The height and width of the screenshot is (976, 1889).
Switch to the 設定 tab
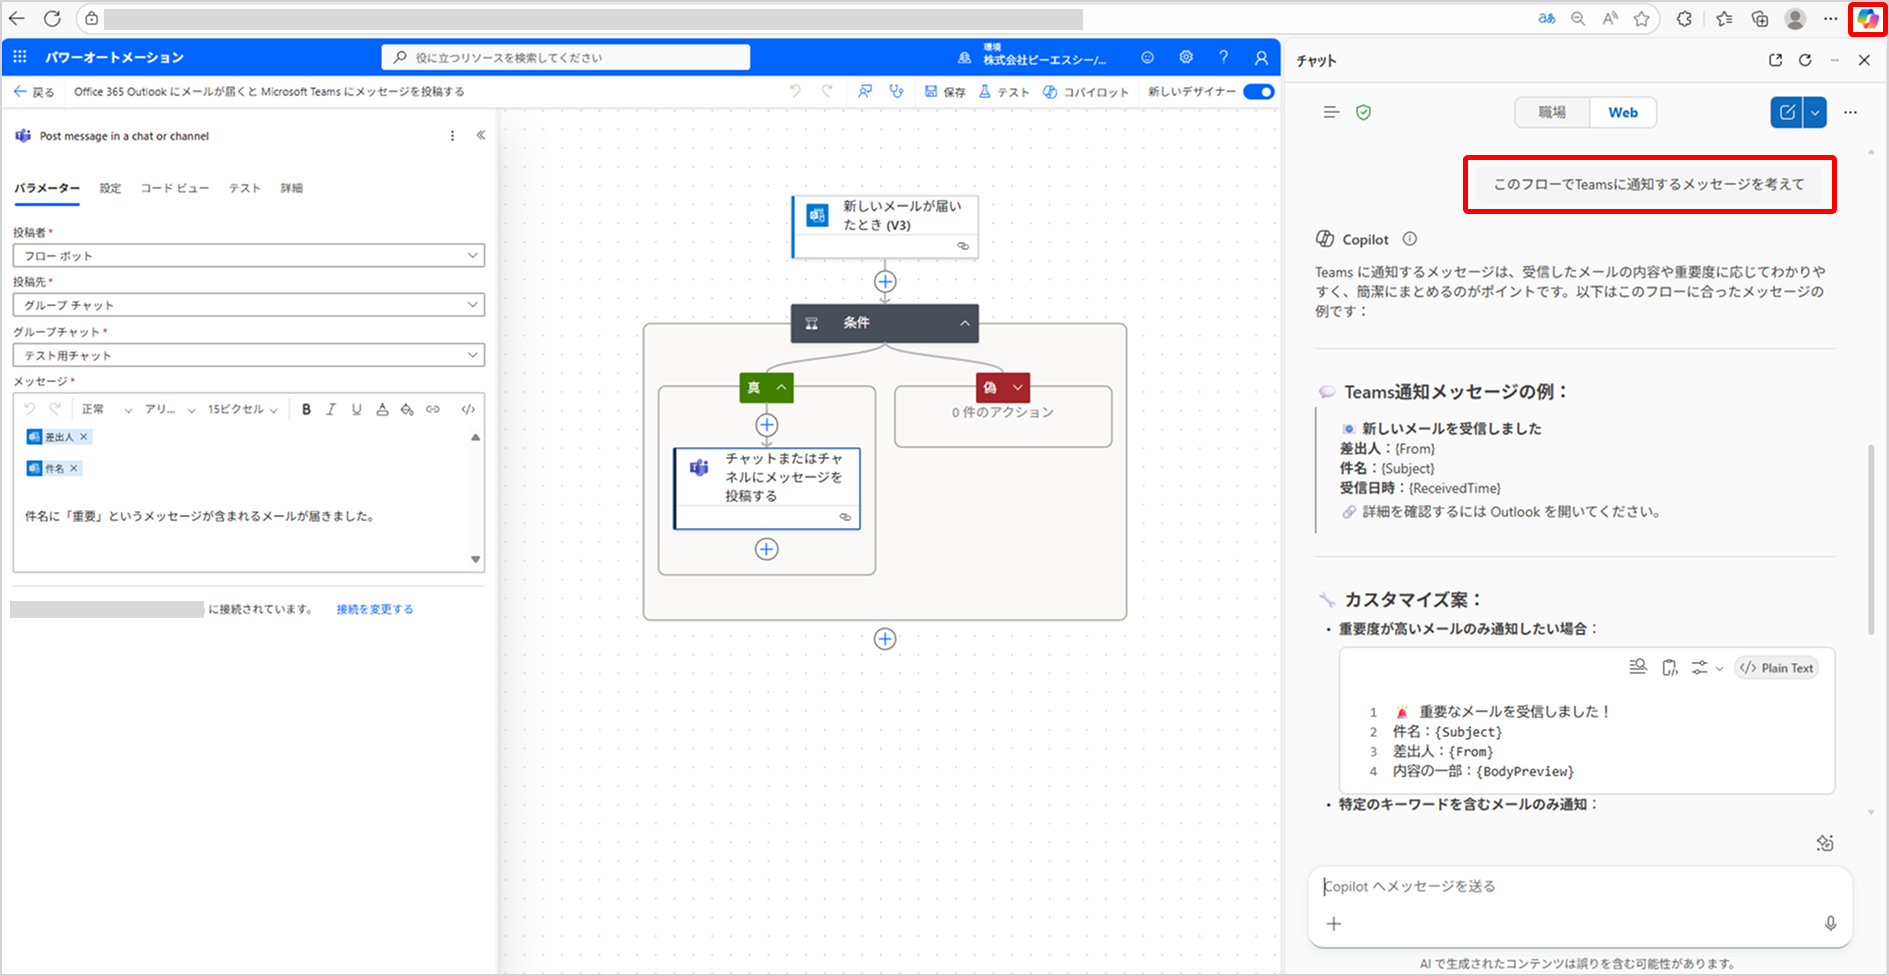click(110, 188)
